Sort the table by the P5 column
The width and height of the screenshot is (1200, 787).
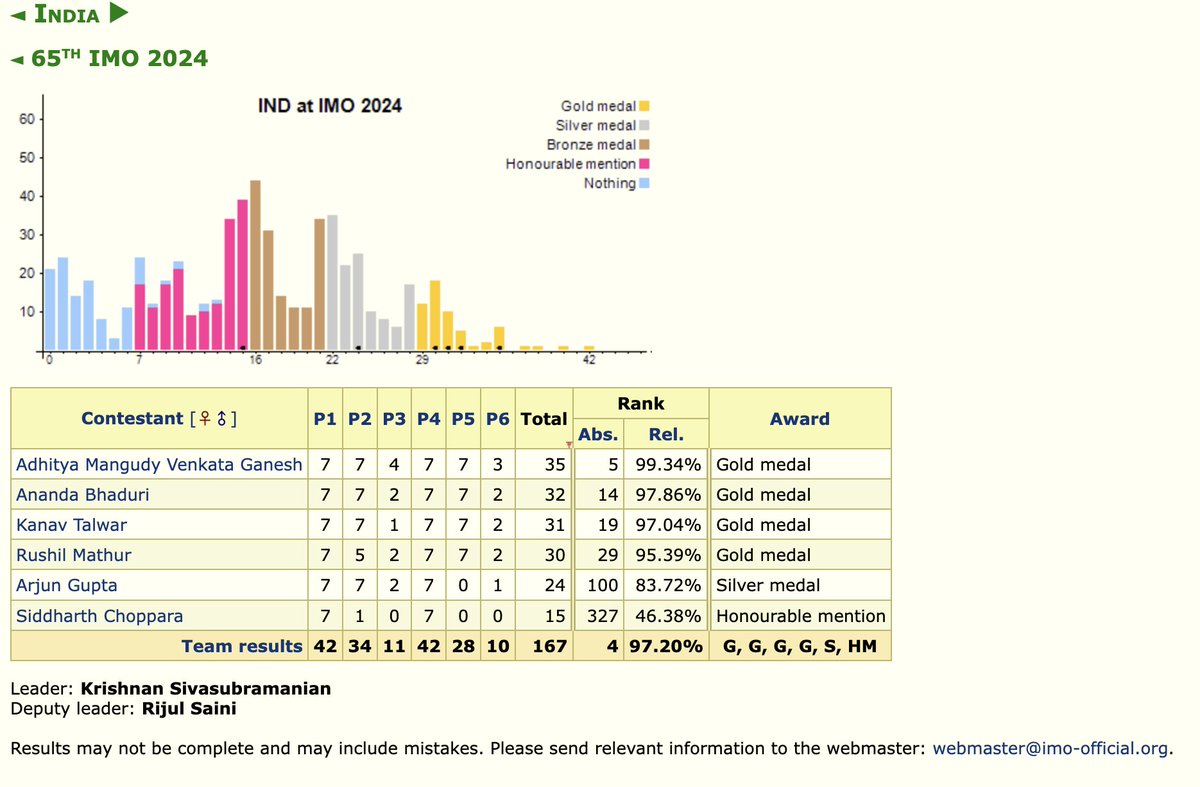click(x=463, y=419)
